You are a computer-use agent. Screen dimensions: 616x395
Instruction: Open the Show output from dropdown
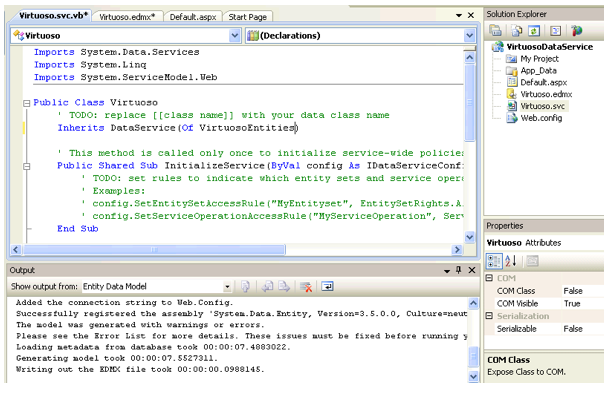tap(157, 287)
